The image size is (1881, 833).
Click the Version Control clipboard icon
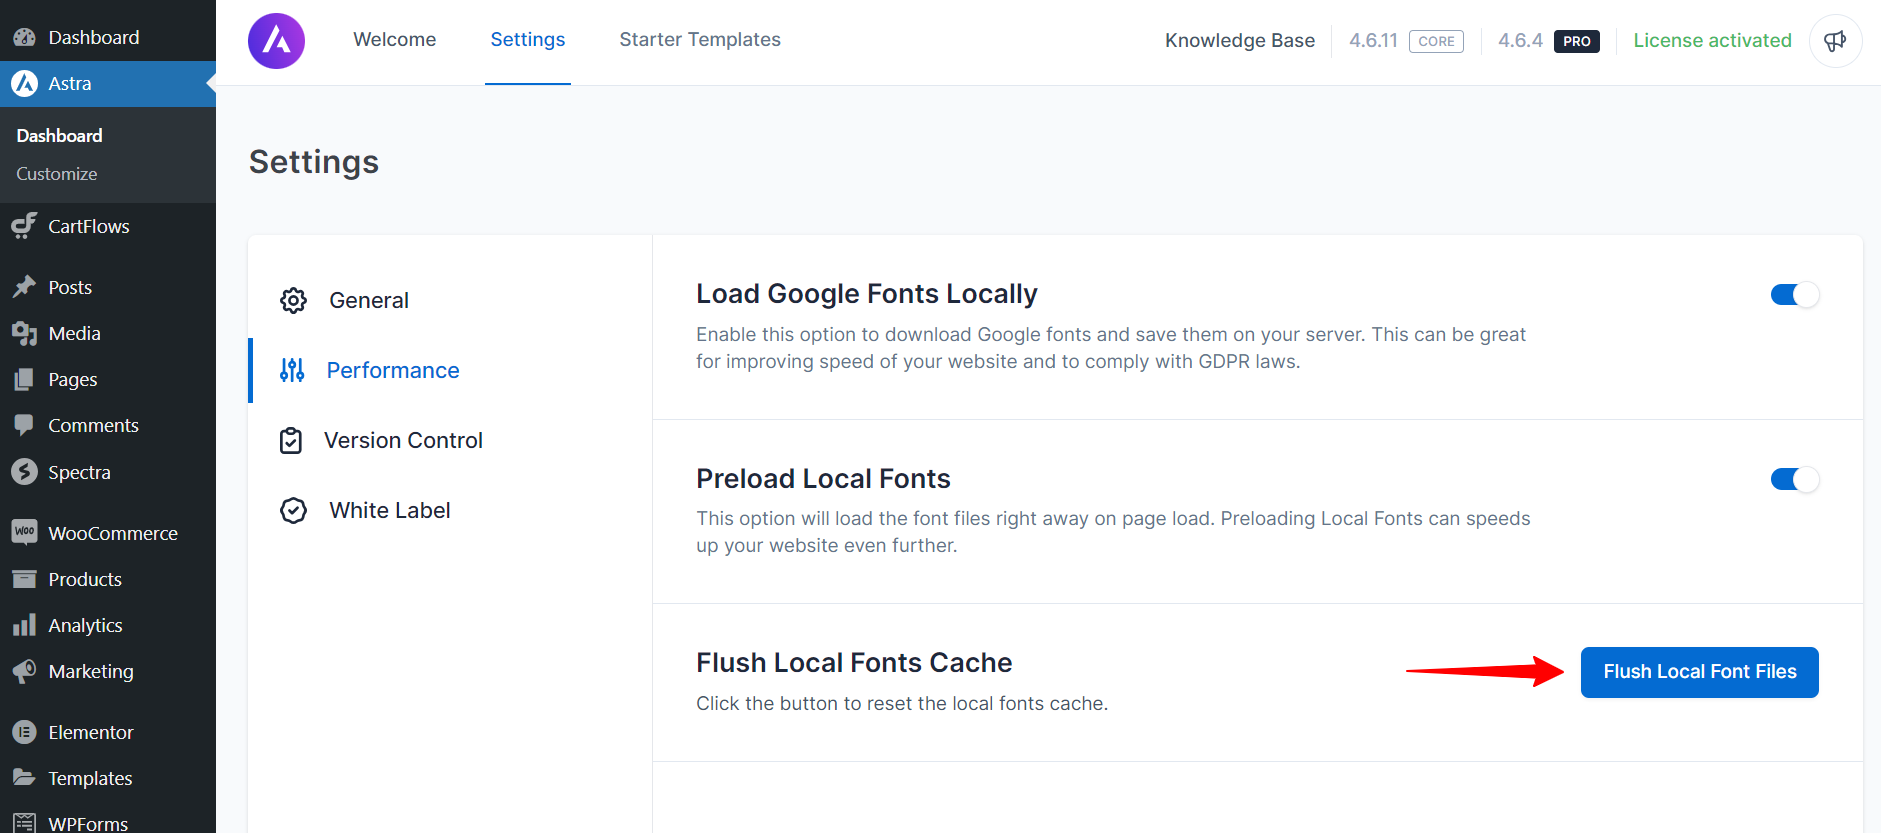pos(291,440)
